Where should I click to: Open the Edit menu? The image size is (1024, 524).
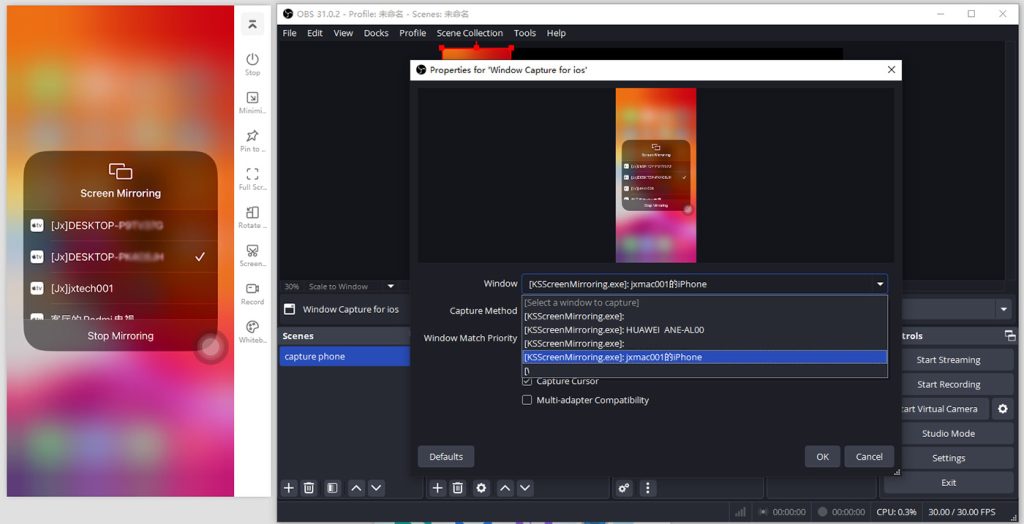tap(315, 33)
